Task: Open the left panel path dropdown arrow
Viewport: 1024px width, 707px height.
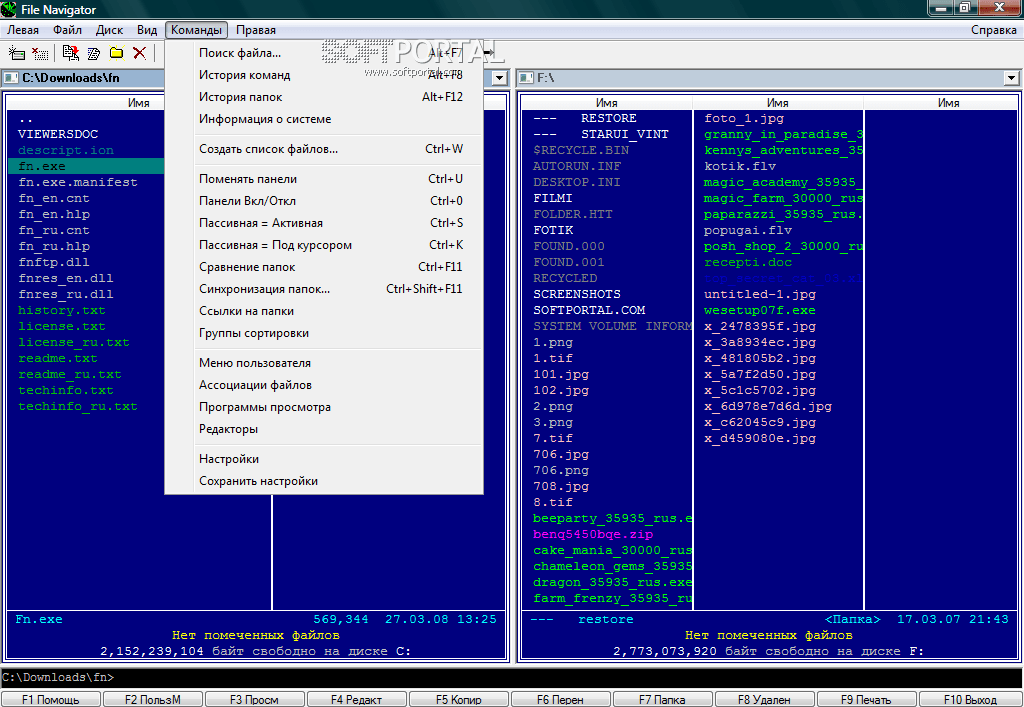Action: tap(500, 78)
